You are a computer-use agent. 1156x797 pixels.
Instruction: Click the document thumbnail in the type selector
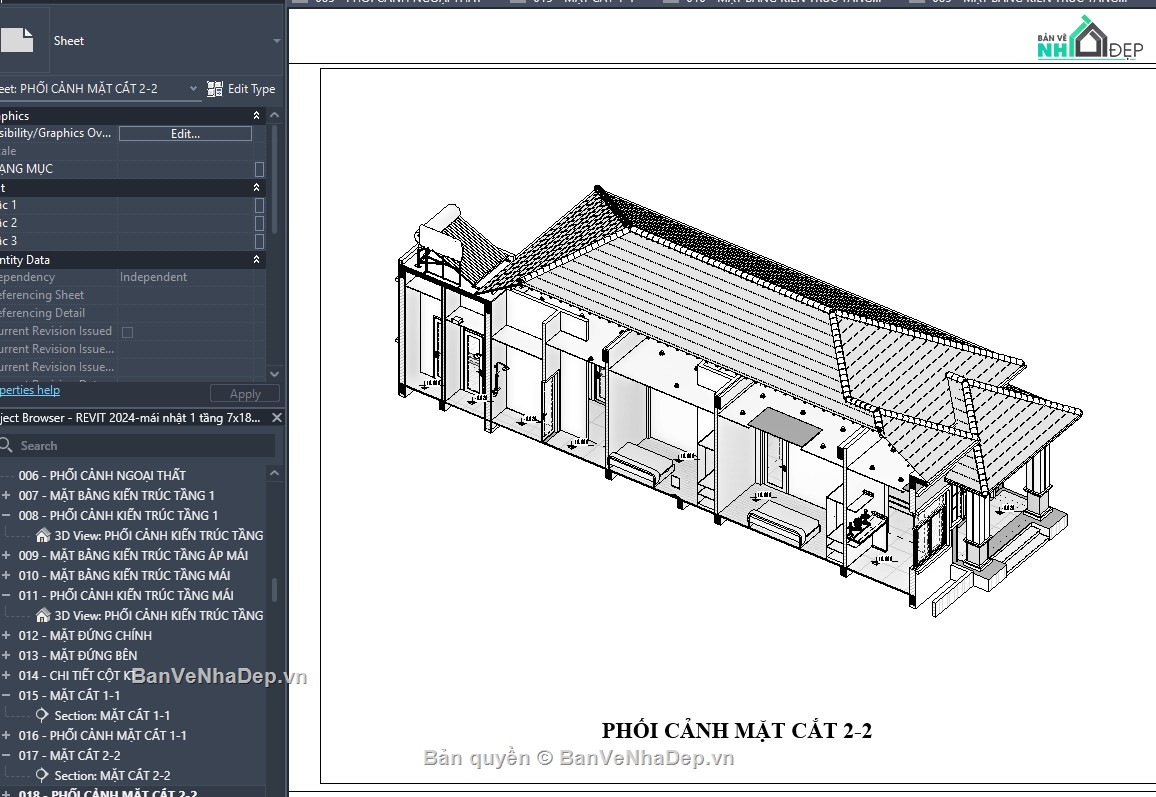[18, 39]
